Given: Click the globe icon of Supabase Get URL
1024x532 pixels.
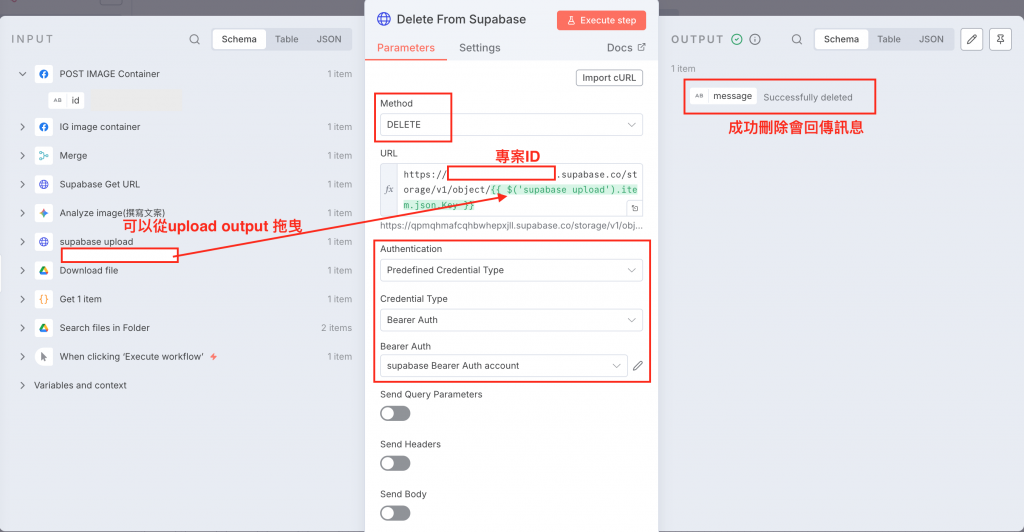Looking at the screenshot, I should pyautogui.click(x=44, y=184).
